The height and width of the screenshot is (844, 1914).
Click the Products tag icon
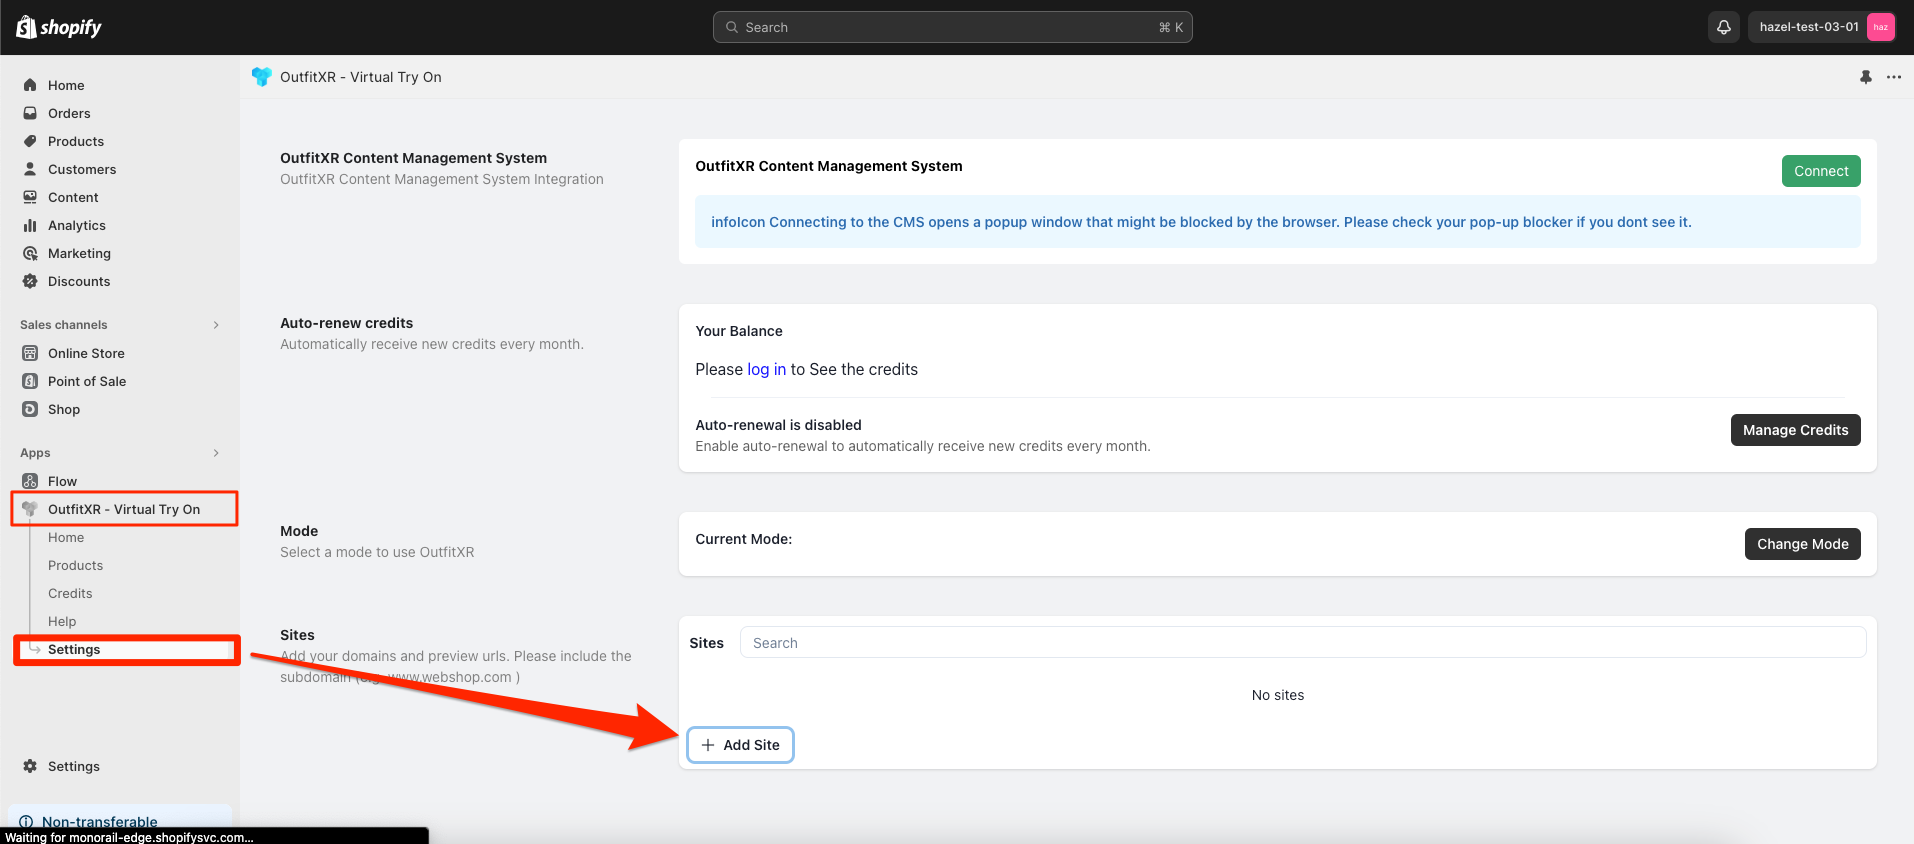click(x=30, y=141)
